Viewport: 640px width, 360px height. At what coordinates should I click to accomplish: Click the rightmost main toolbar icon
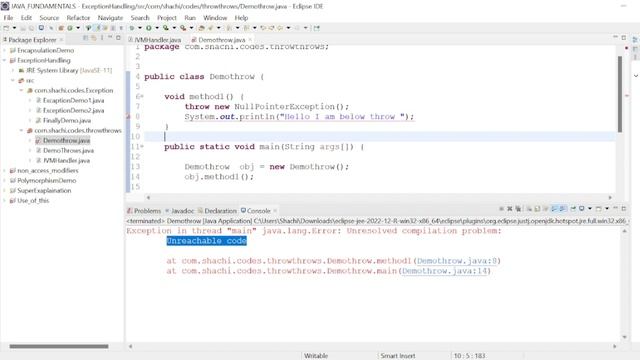pos(316,28)
